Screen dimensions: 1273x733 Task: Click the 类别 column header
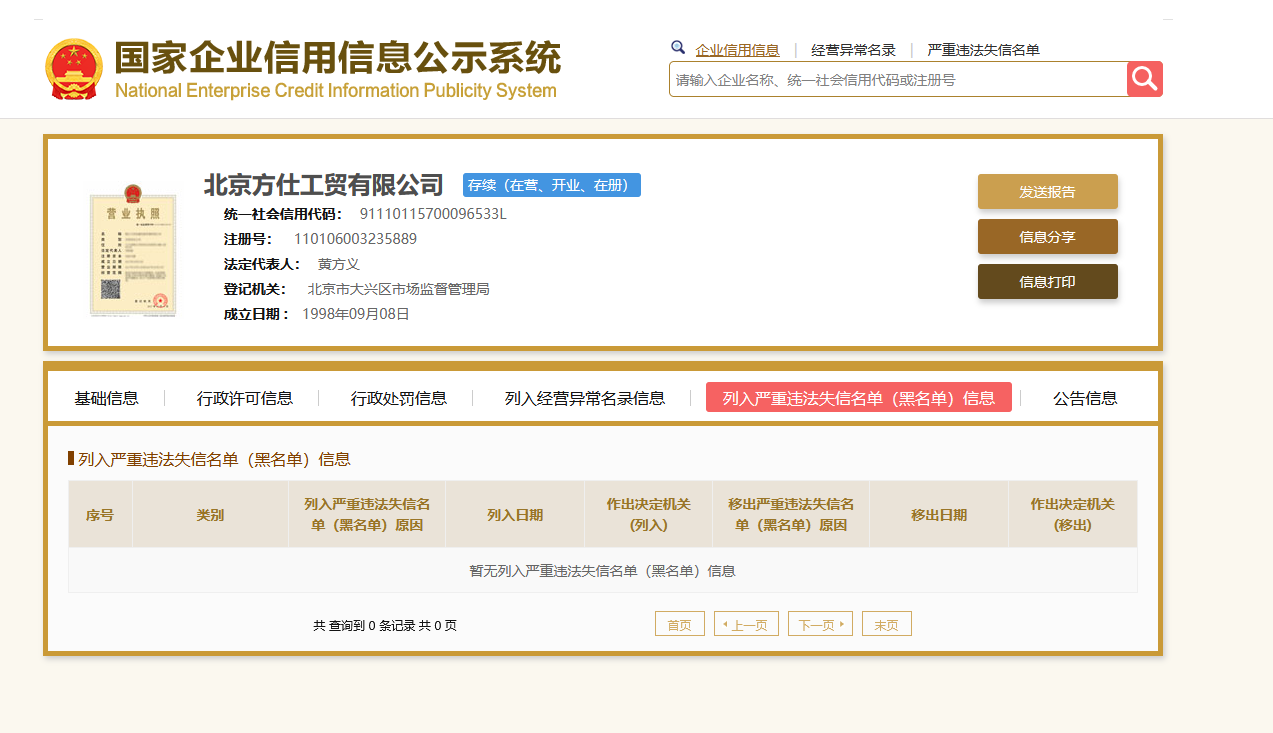tap(210, 515)
